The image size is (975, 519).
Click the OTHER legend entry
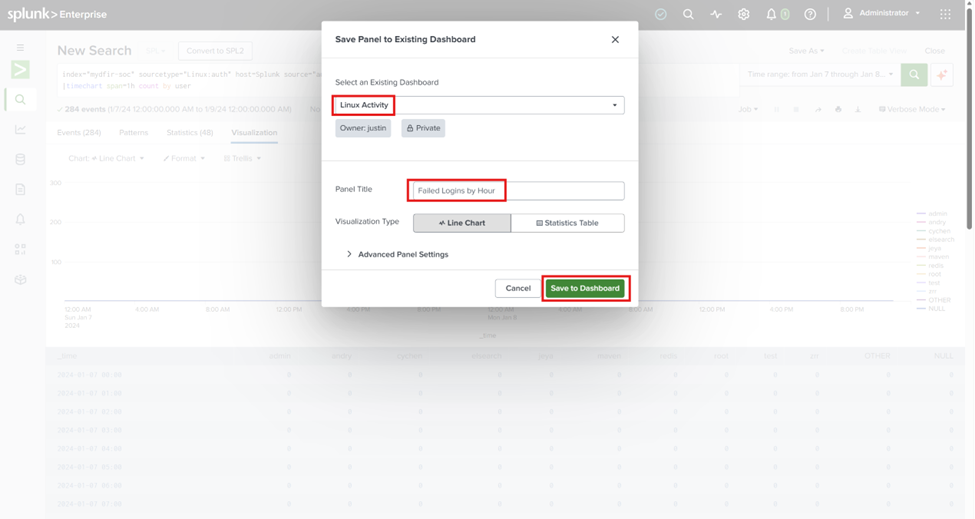pyautogui.click(x=934, y=300)
